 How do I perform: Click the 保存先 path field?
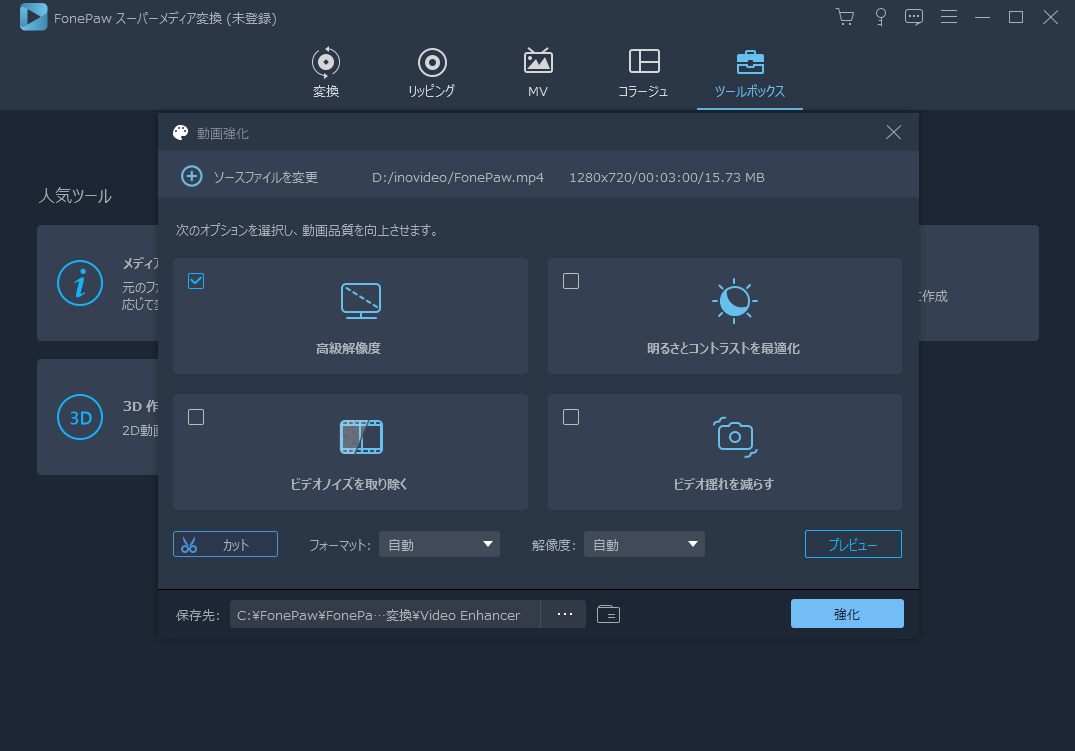tap(385, 615)
